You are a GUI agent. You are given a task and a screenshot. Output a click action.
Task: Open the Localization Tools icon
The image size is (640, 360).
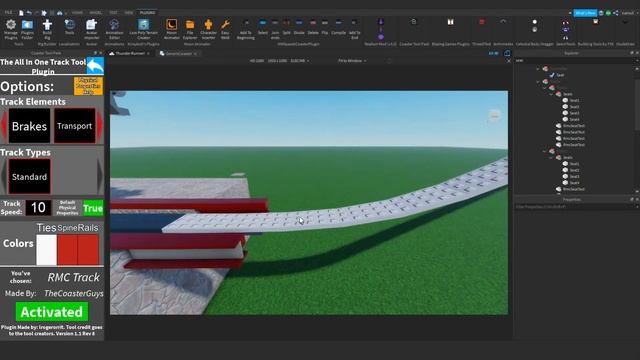coord(70,27)
